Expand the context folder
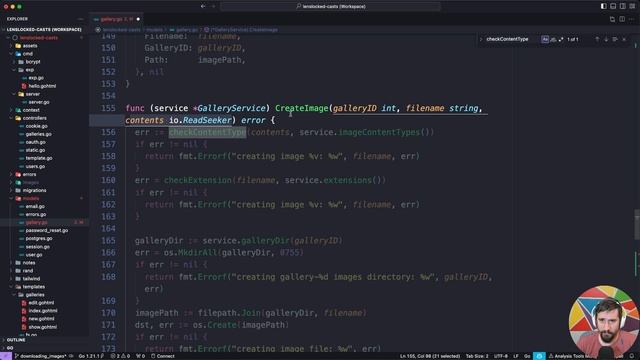640x360 pixels. pyautogui.click(x=31, y=110)
